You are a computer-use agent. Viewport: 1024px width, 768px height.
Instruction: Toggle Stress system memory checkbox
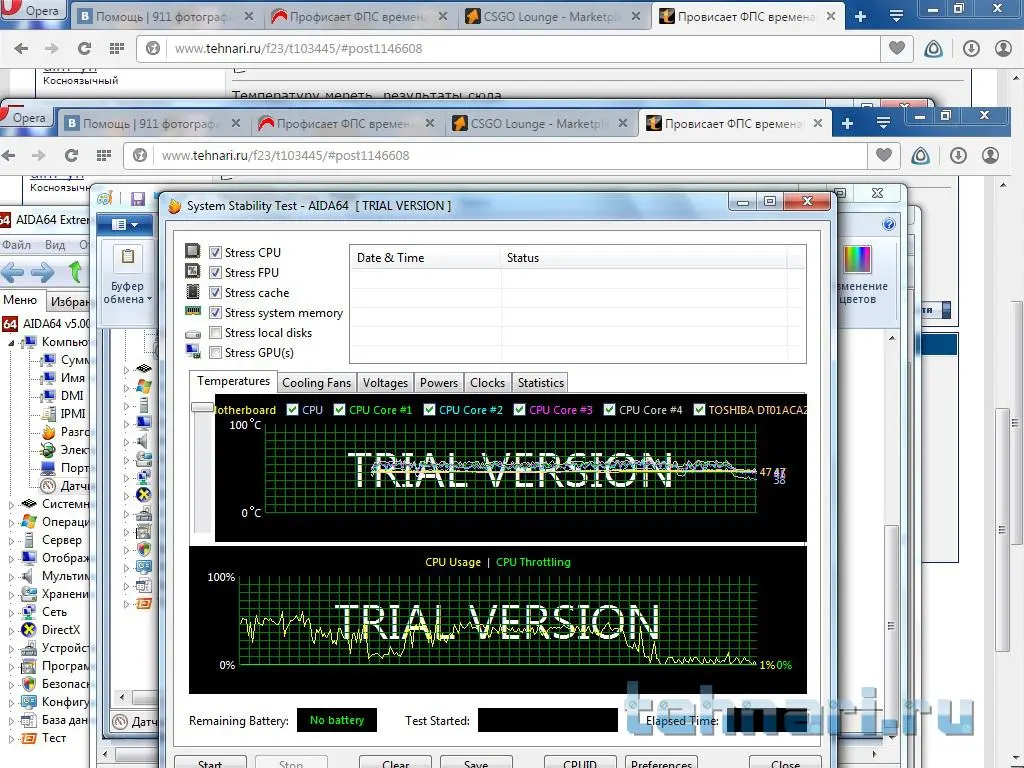216,312
